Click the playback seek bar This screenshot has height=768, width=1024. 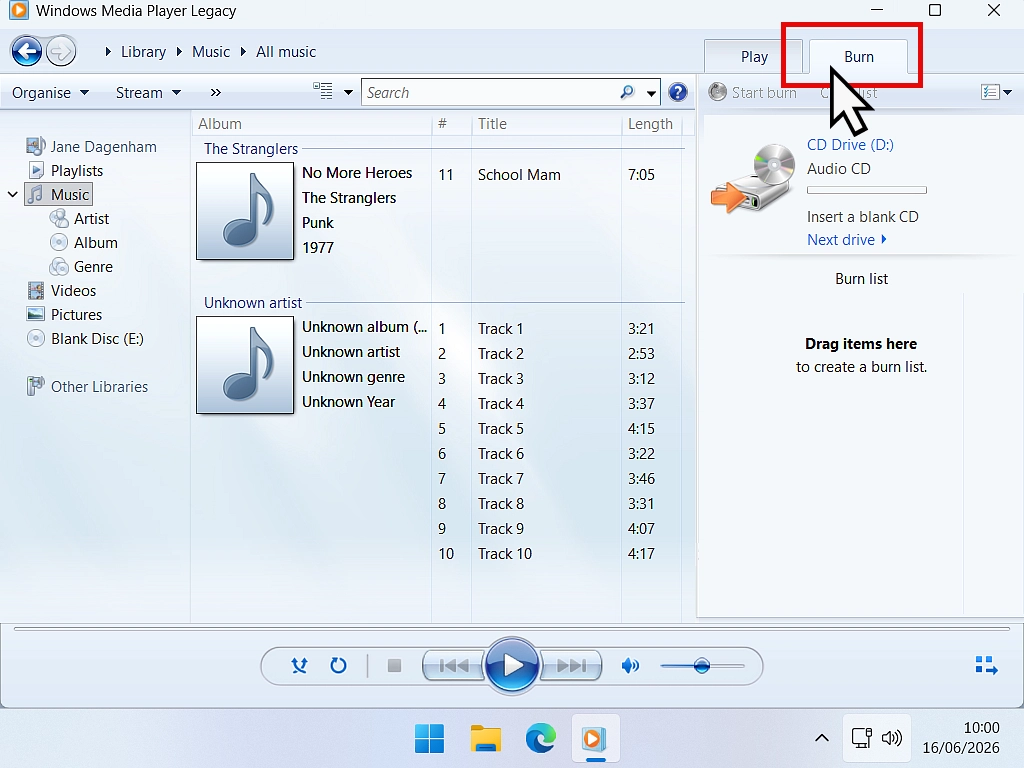tap(512, 629)
